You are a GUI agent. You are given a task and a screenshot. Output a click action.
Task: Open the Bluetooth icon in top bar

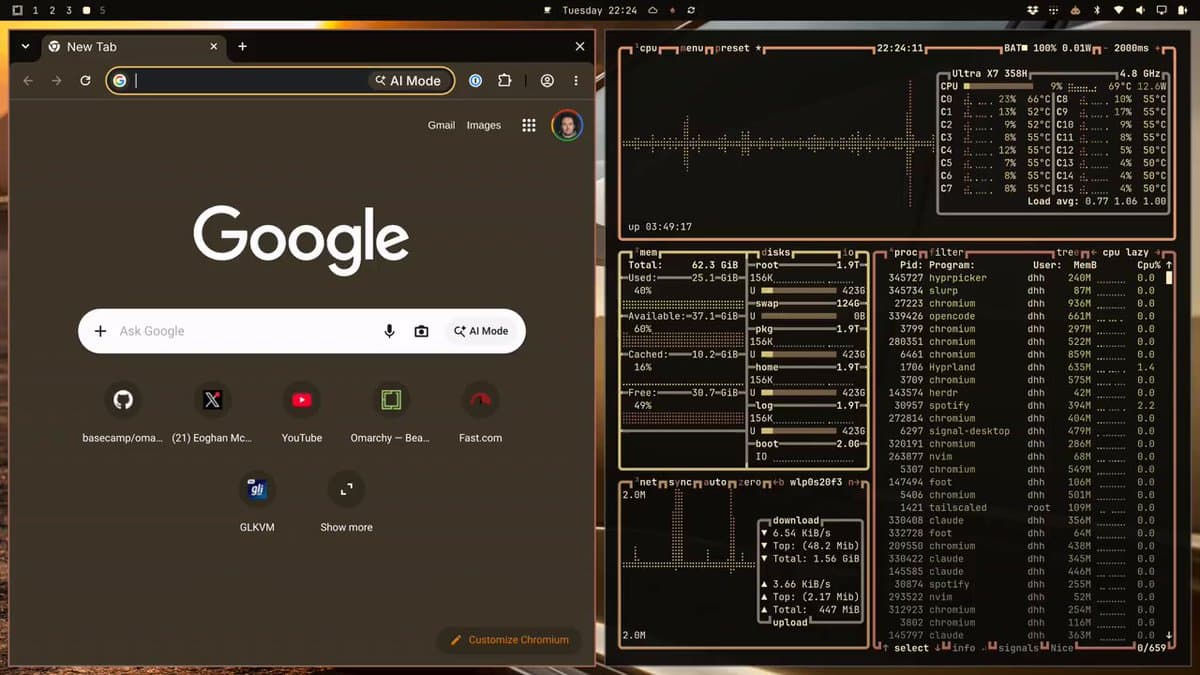click(x=1096, y=10)
